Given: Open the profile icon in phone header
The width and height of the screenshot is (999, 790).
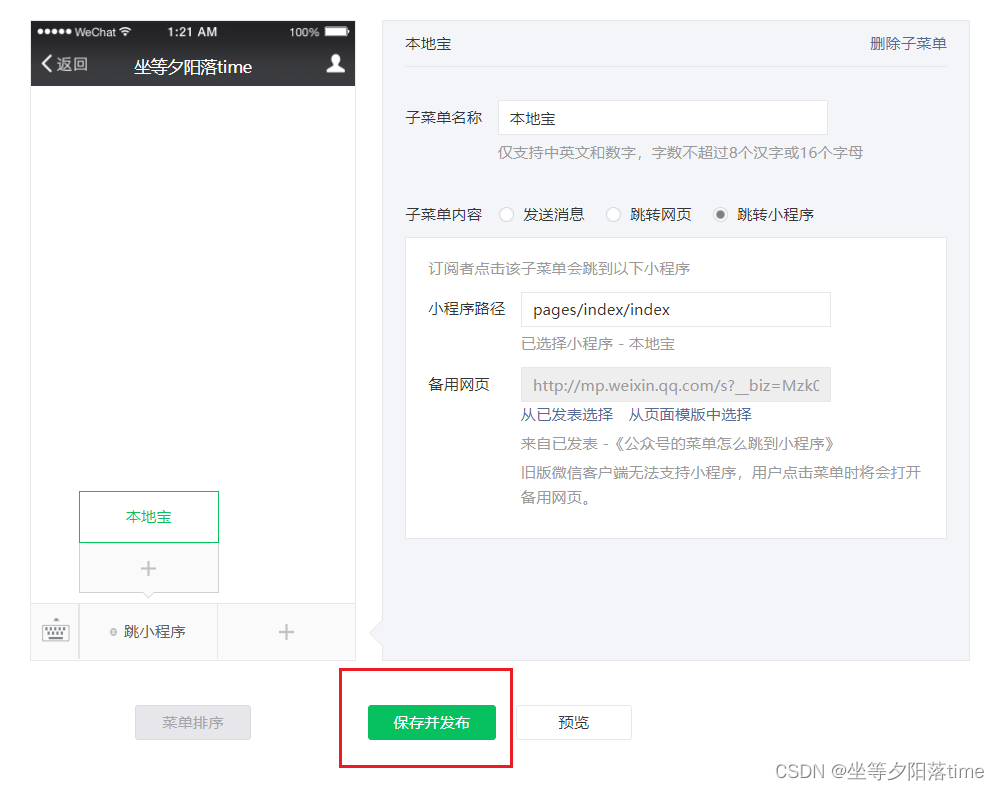Looking at the screenshot, I should pyautogui.click(x=335, y=64).
